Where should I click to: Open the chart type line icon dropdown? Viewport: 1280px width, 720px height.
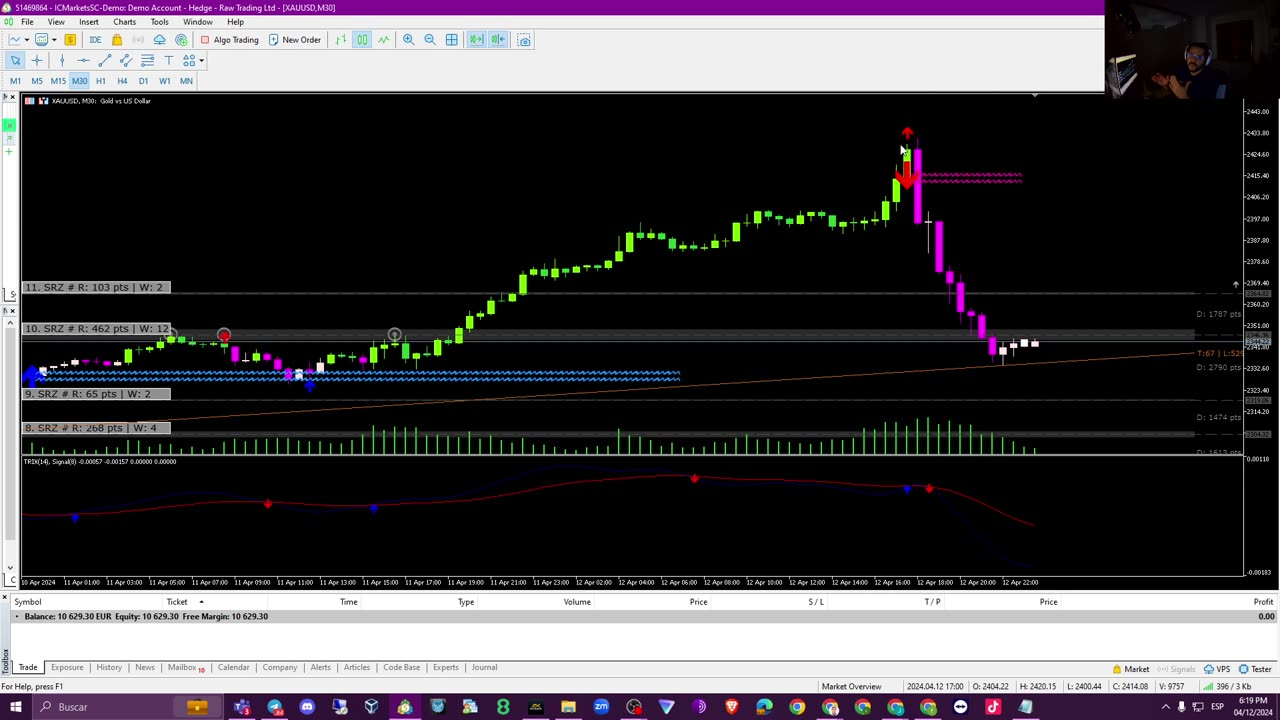pos(15,40)
